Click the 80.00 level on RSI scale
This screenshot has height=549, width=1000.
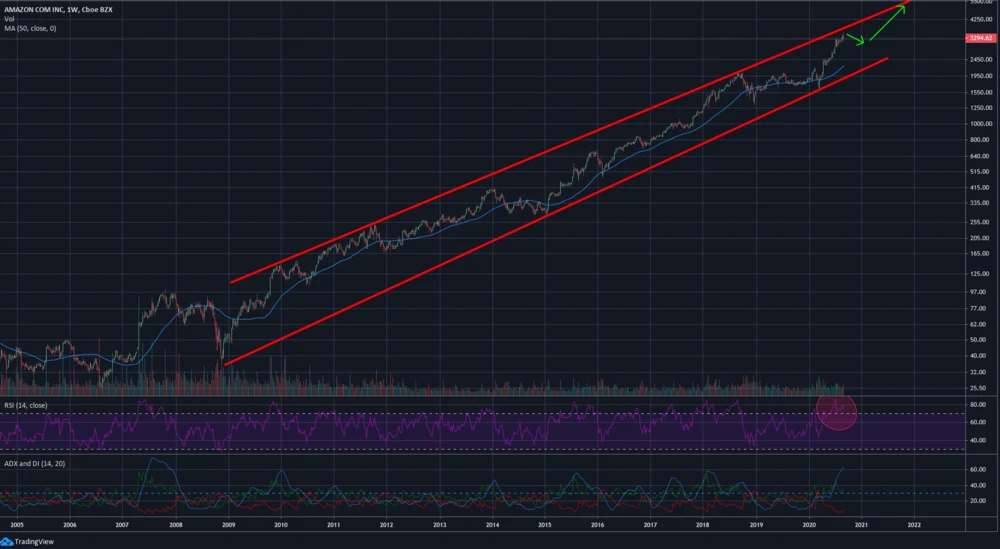979,404
